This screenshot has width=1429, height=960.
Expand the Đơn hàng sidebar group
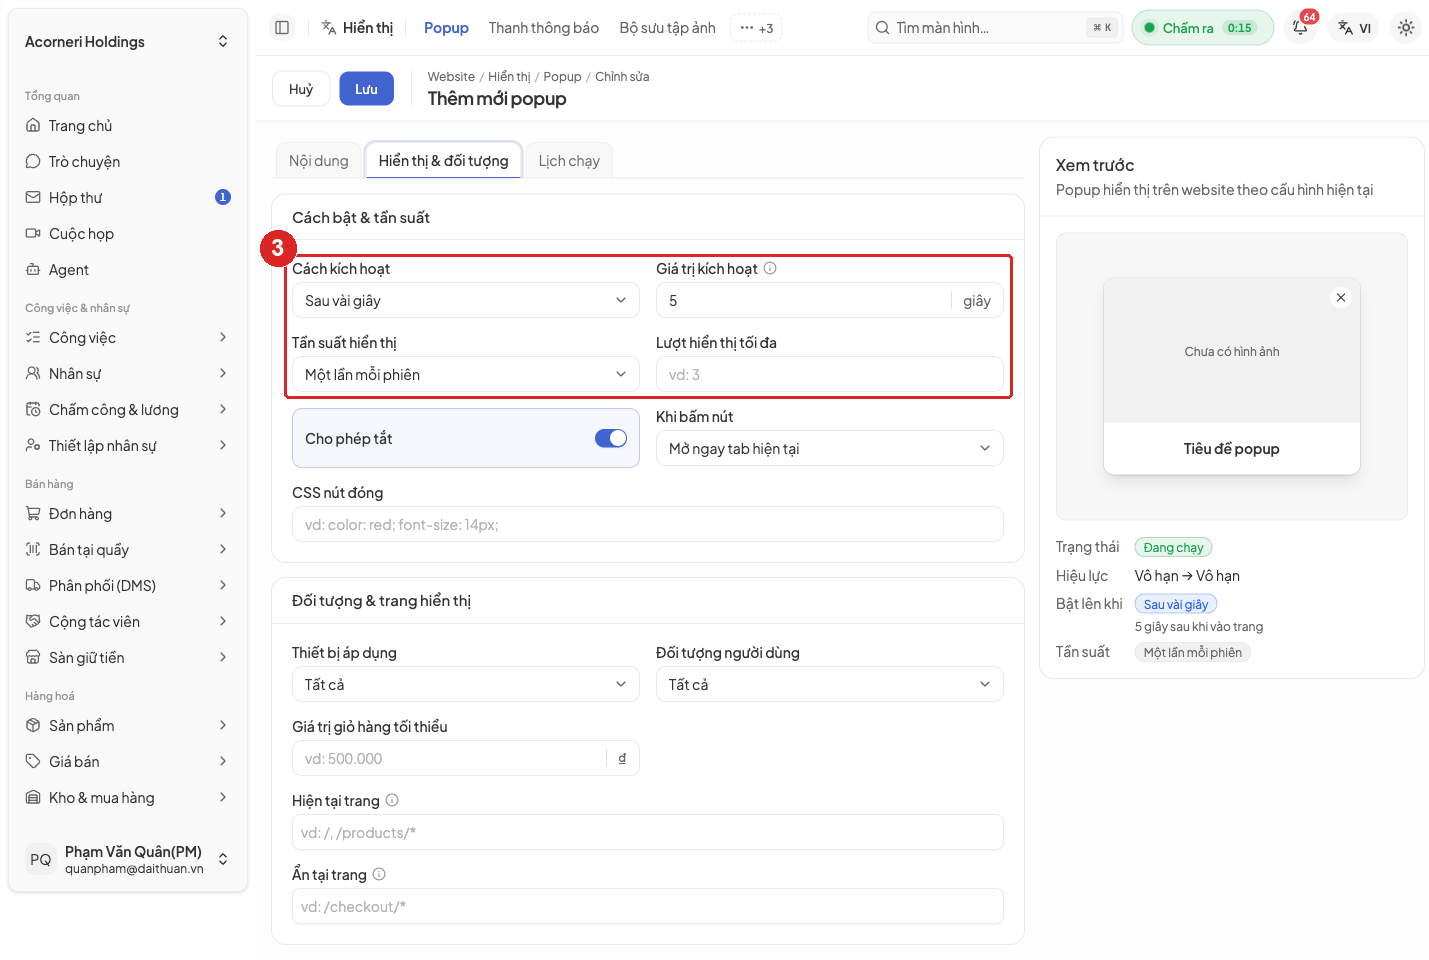tap(128, 514)
